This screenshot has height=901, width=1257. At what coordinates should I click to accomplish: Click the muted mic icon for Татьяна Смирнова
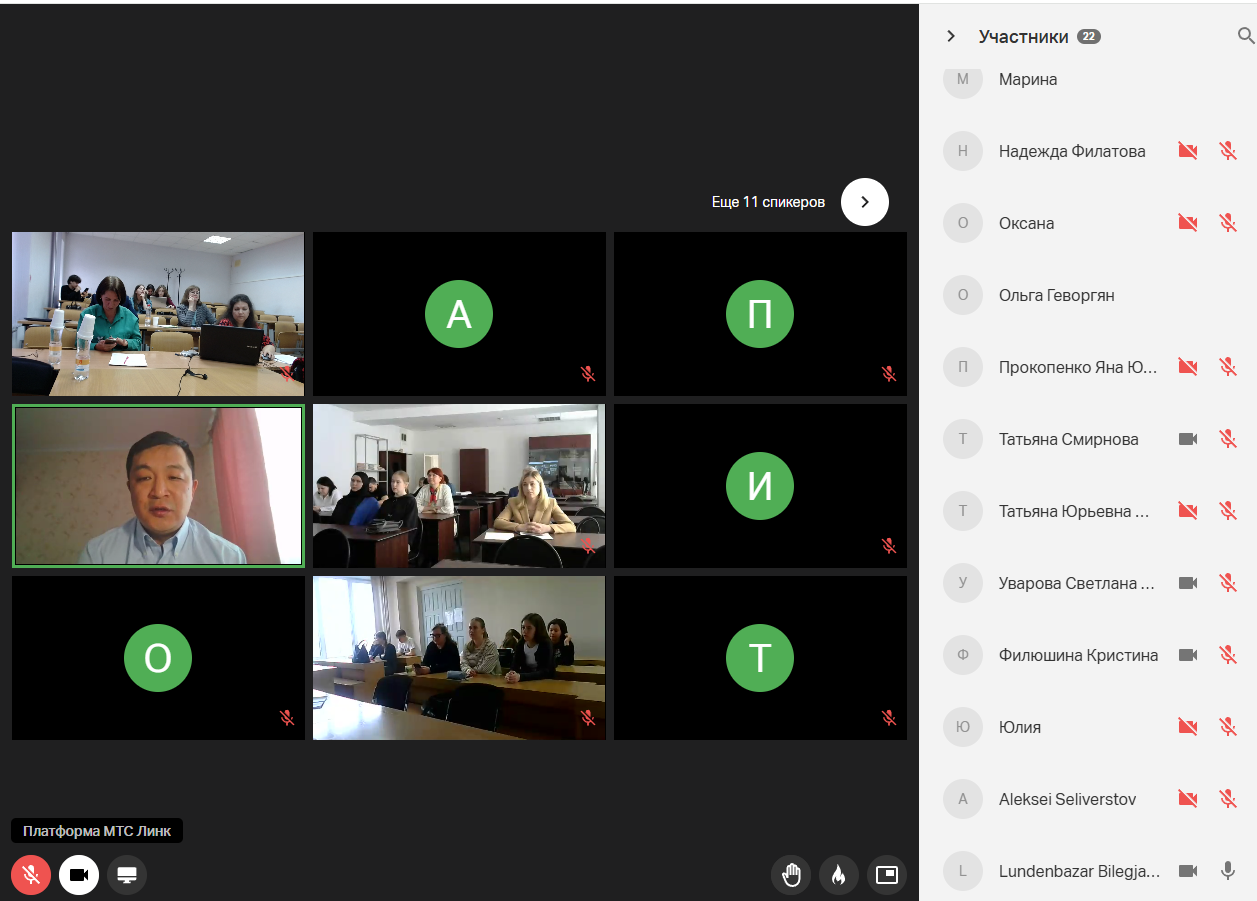tap(1228, 439)
